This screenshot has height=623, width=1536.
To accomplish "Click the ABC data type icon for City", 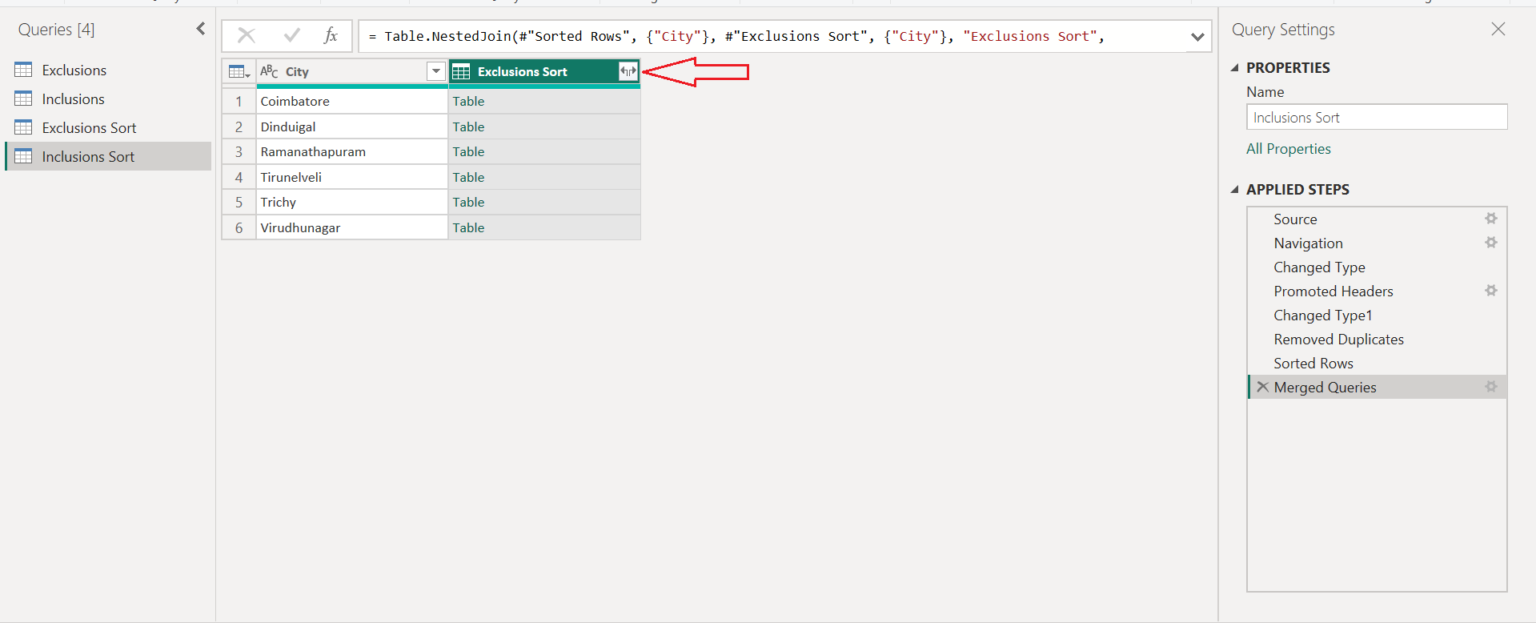I will coord(269,71).
